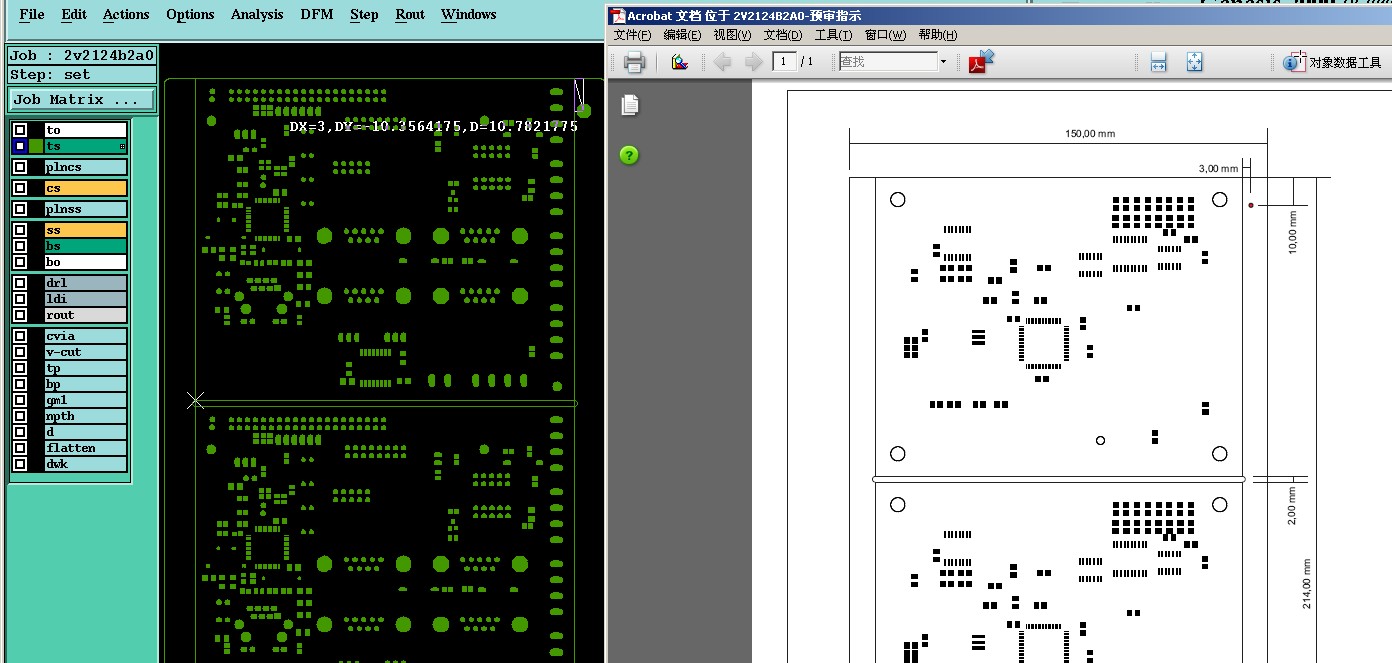Open Acrobat 窗口(W) menu

point(885,35)
